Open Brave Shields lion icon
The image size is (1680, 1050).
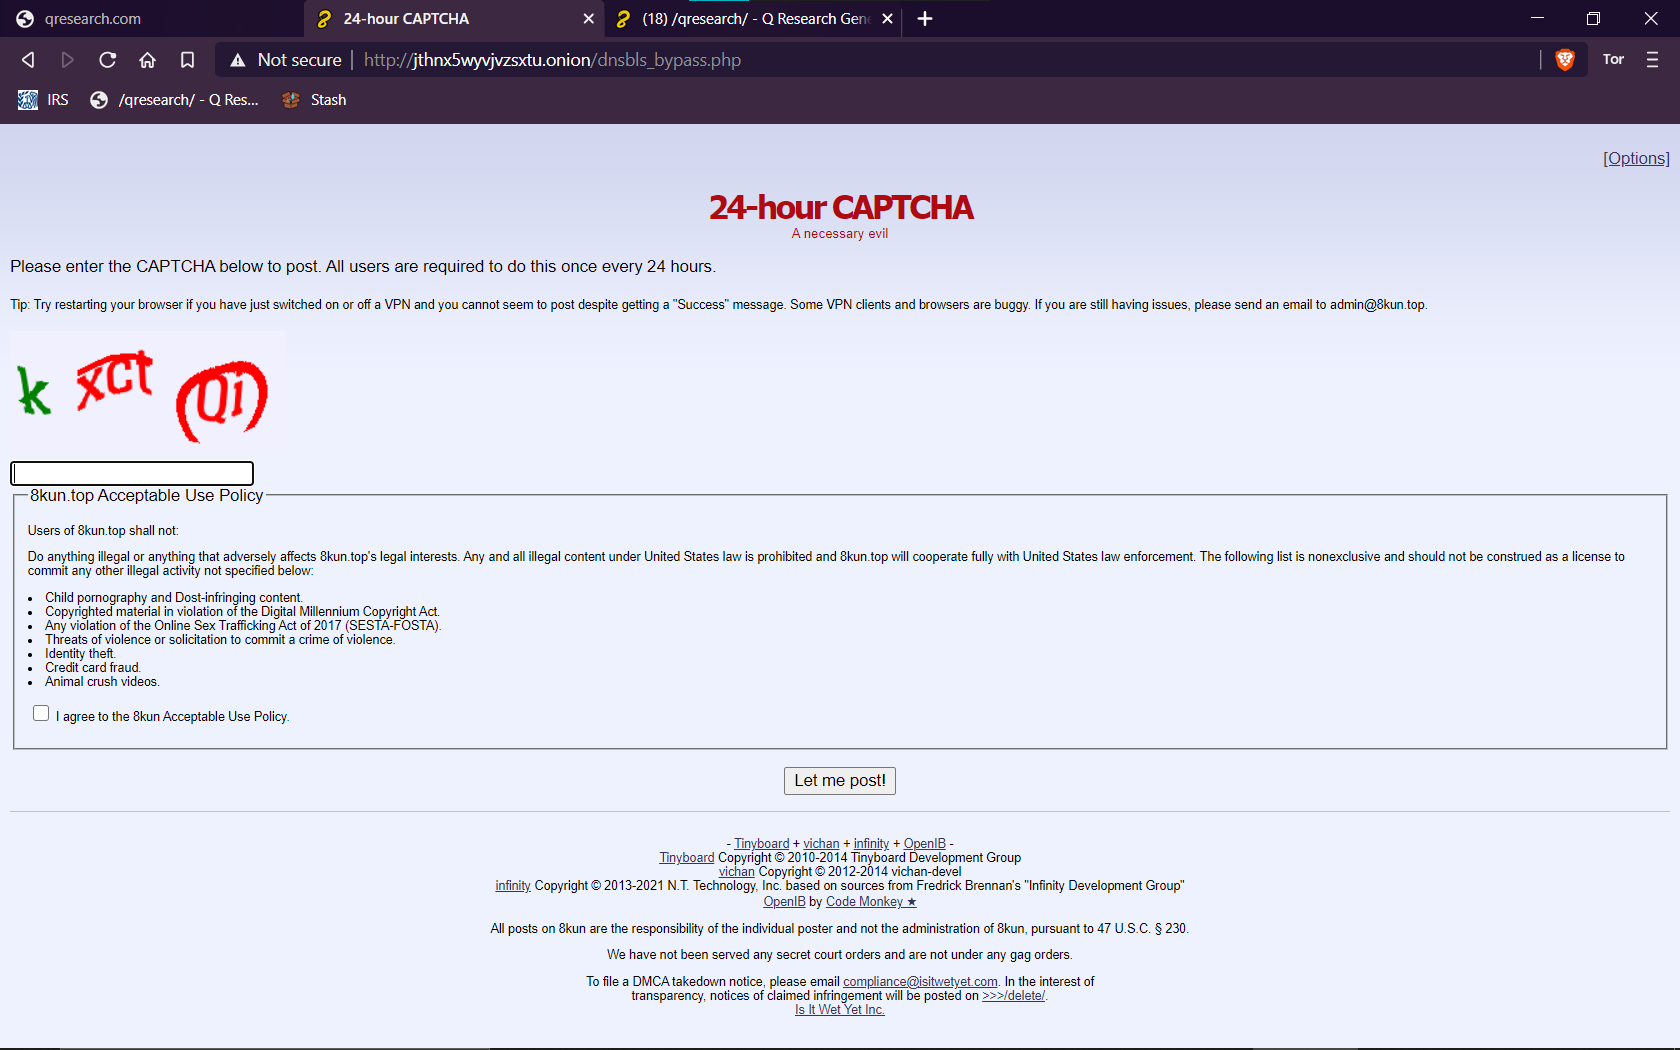point(1565,60)
